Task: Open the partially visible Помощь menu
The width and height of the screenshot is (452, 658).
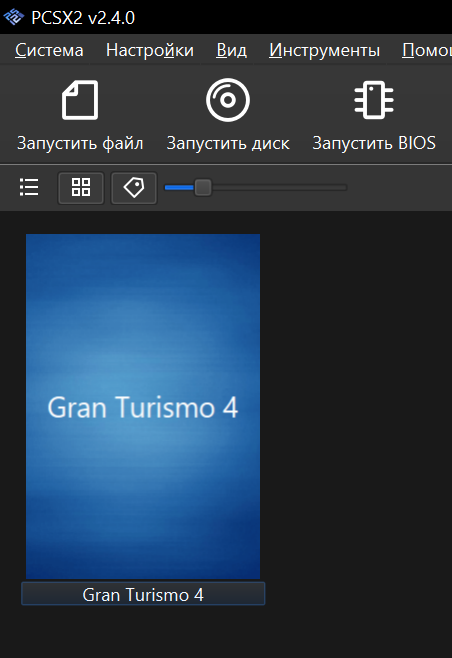Action: pos(426,50)
